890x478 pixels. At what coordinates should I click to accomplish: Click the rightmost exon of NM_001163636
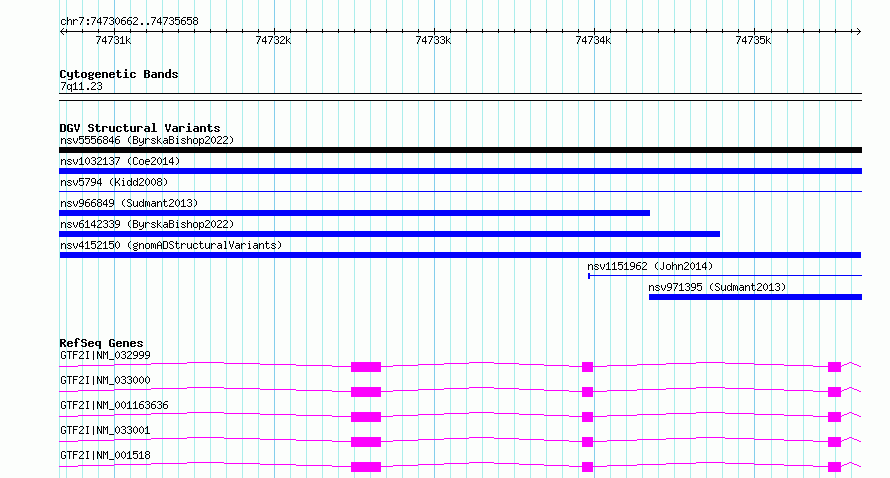(834, 417)
